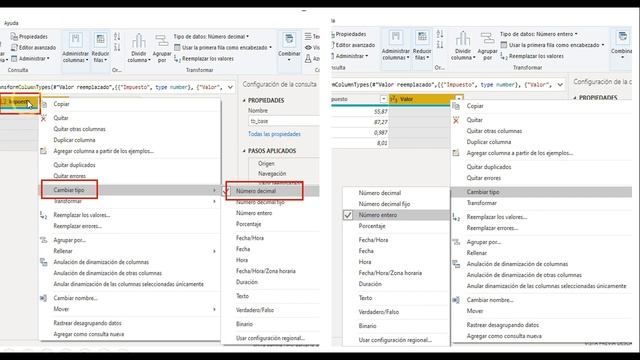Screen dimensions: 640x360
Task: Choose Copiar in left window context menu
Action: (x=61, y=104)
